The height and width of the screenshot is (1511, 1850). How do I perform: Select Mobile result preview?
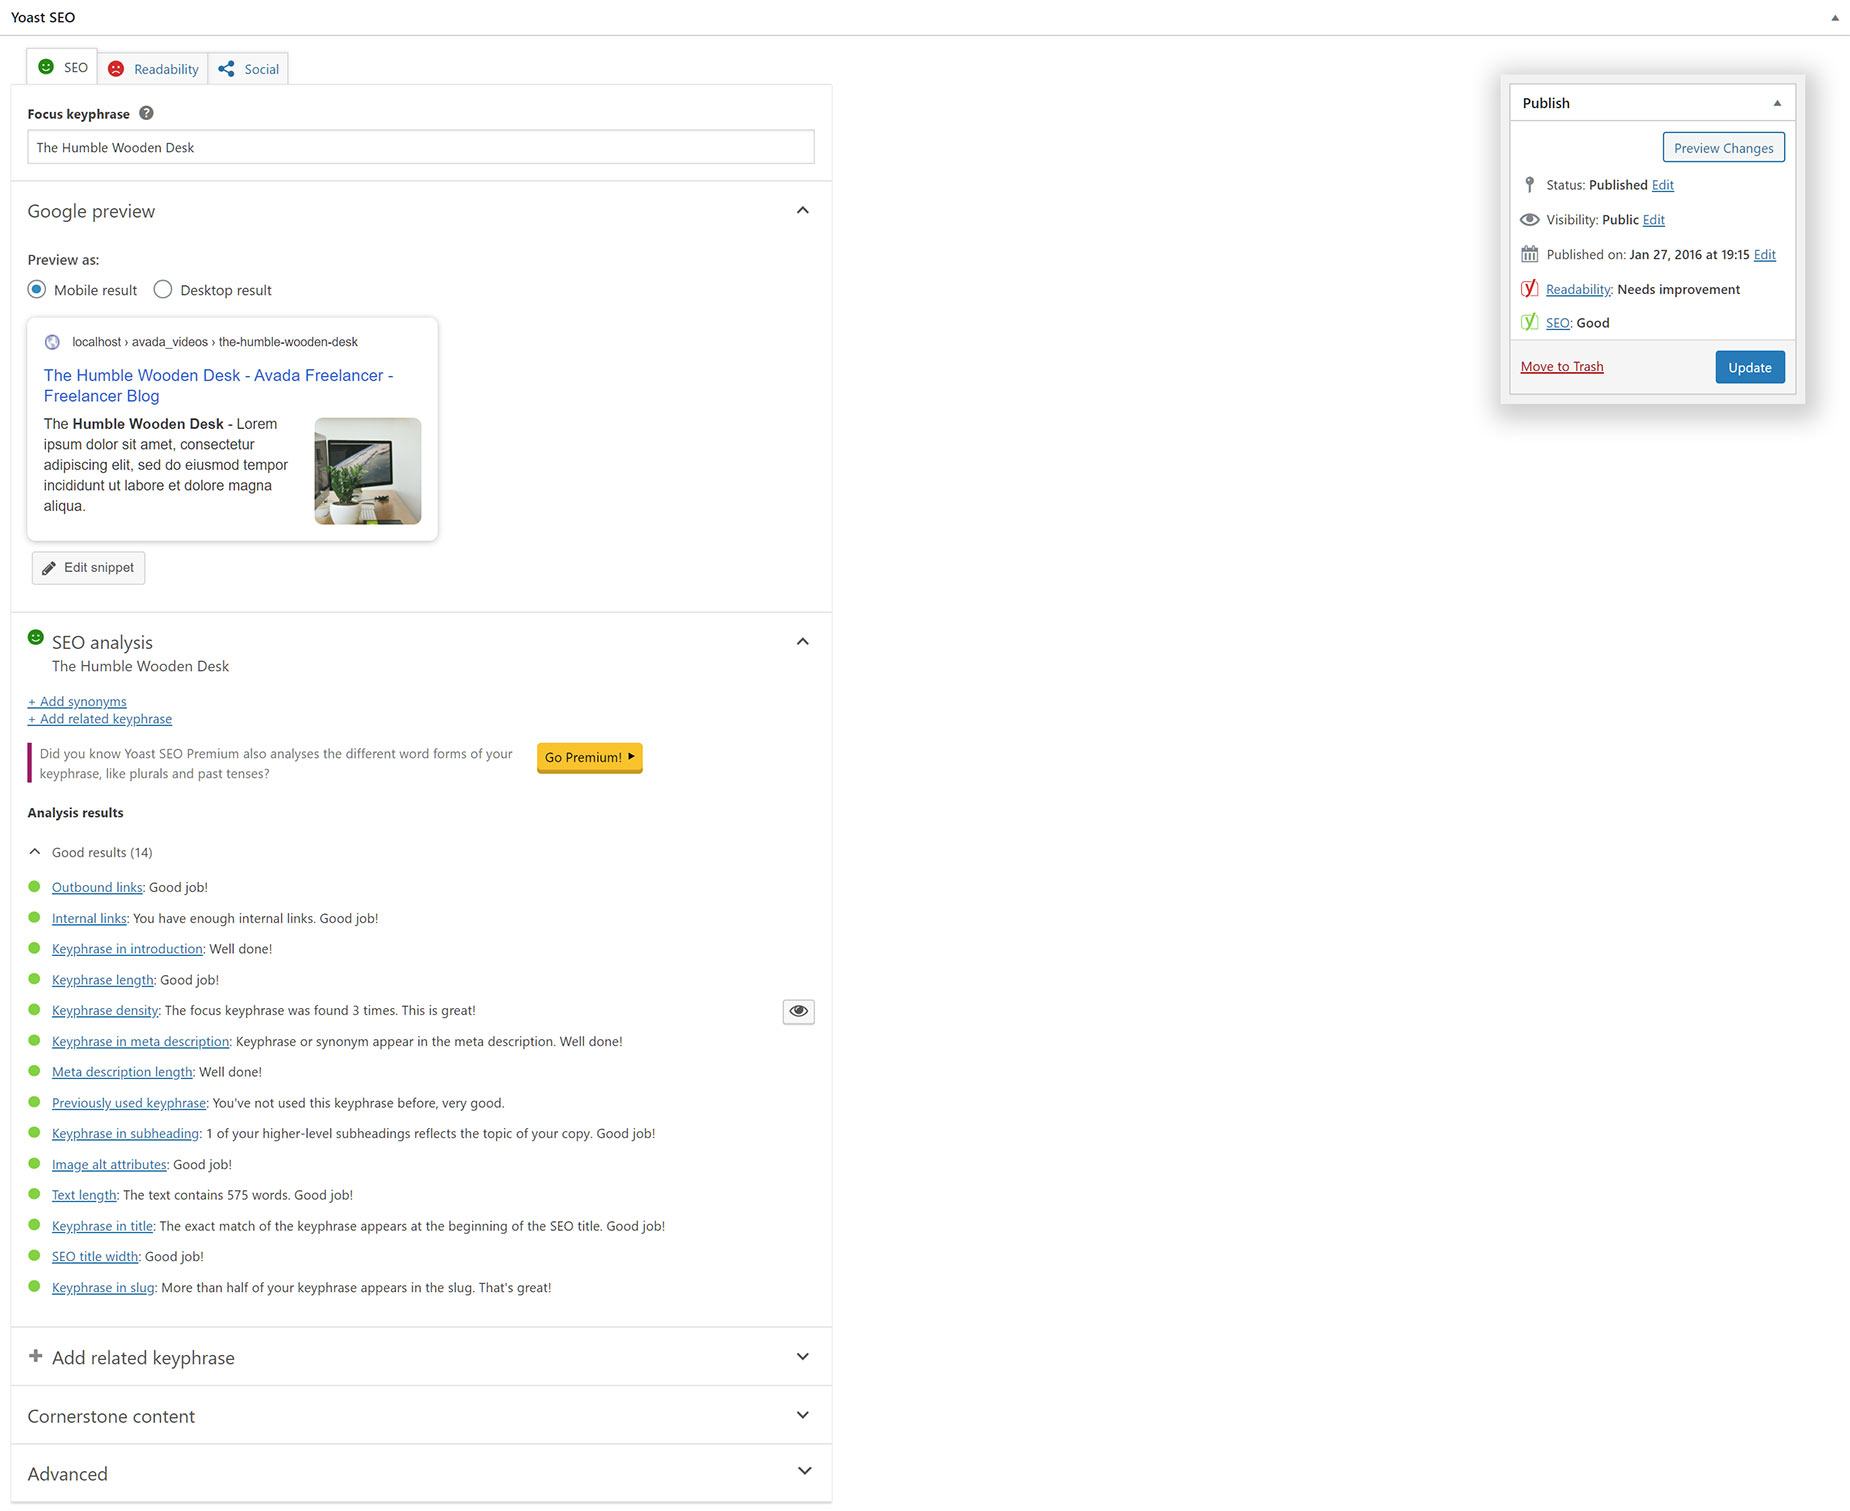pos(37,290)
